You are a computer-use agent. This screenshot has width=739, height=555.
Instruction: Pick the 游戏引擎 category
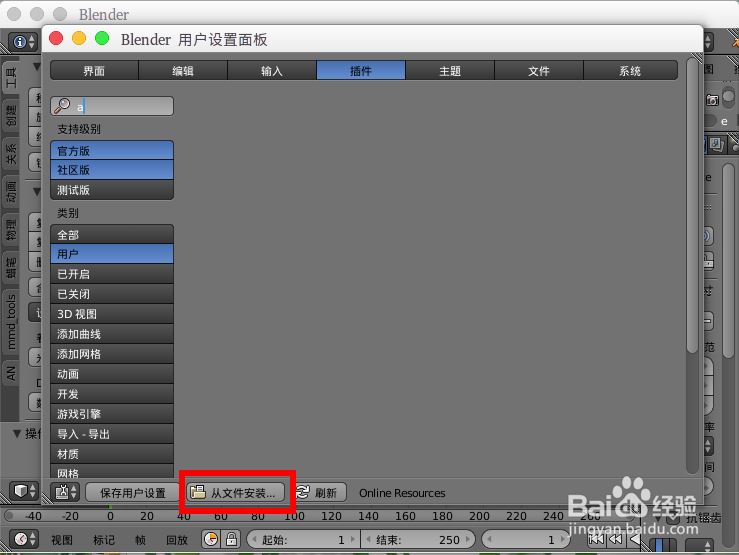(112, 414)
